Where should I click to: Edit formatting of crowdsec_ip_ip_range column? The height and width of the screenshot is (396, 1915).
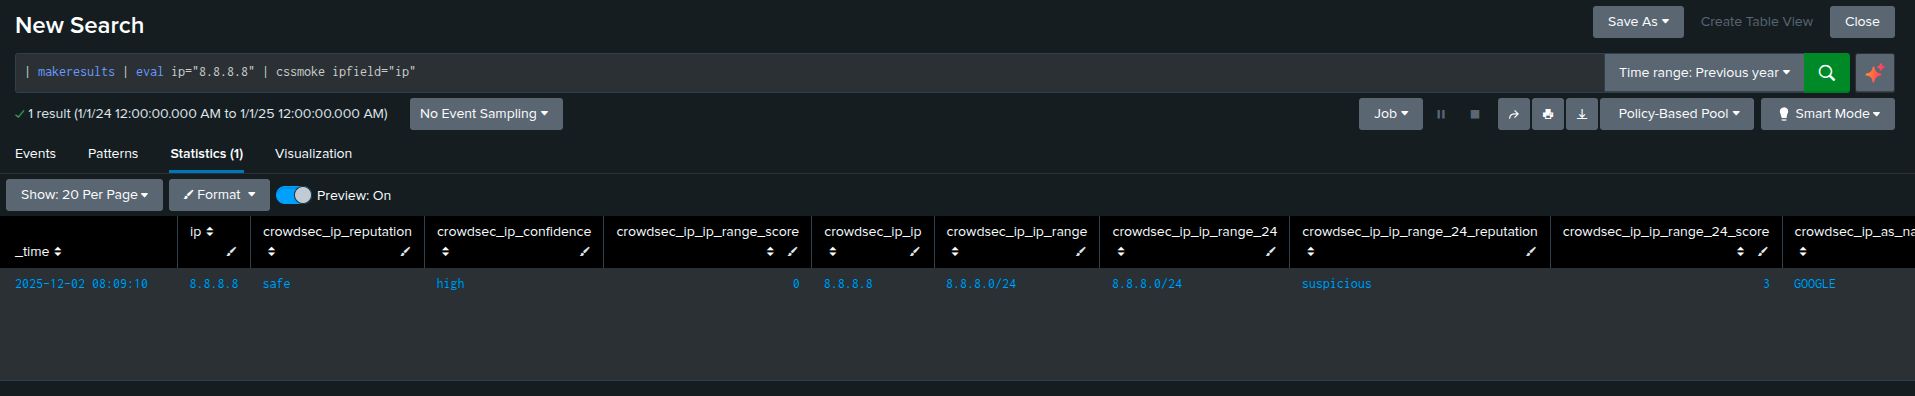coord(1081,252)
